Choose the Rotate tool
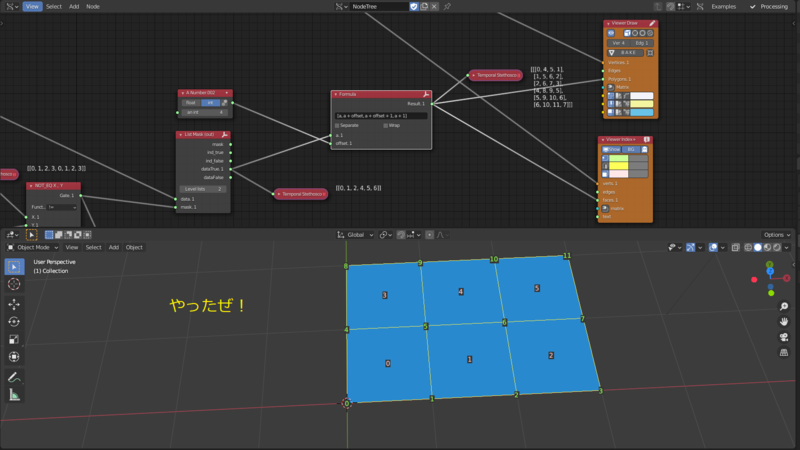 pos(14,322)
